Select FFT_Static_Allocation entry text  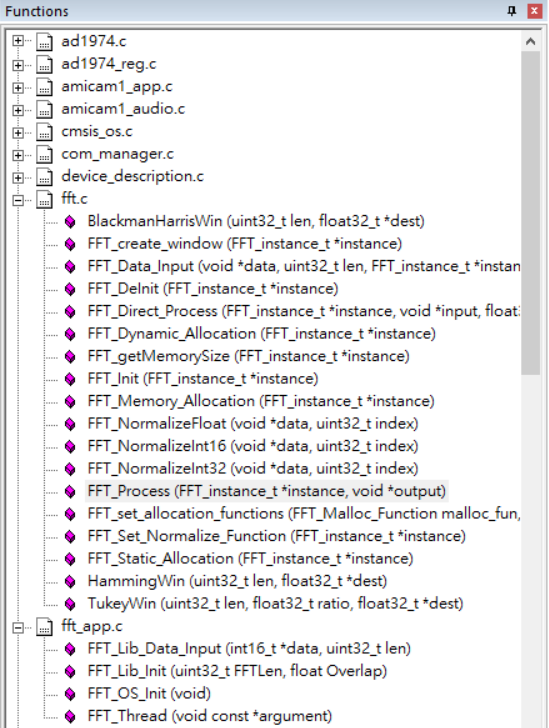(250, 559)
